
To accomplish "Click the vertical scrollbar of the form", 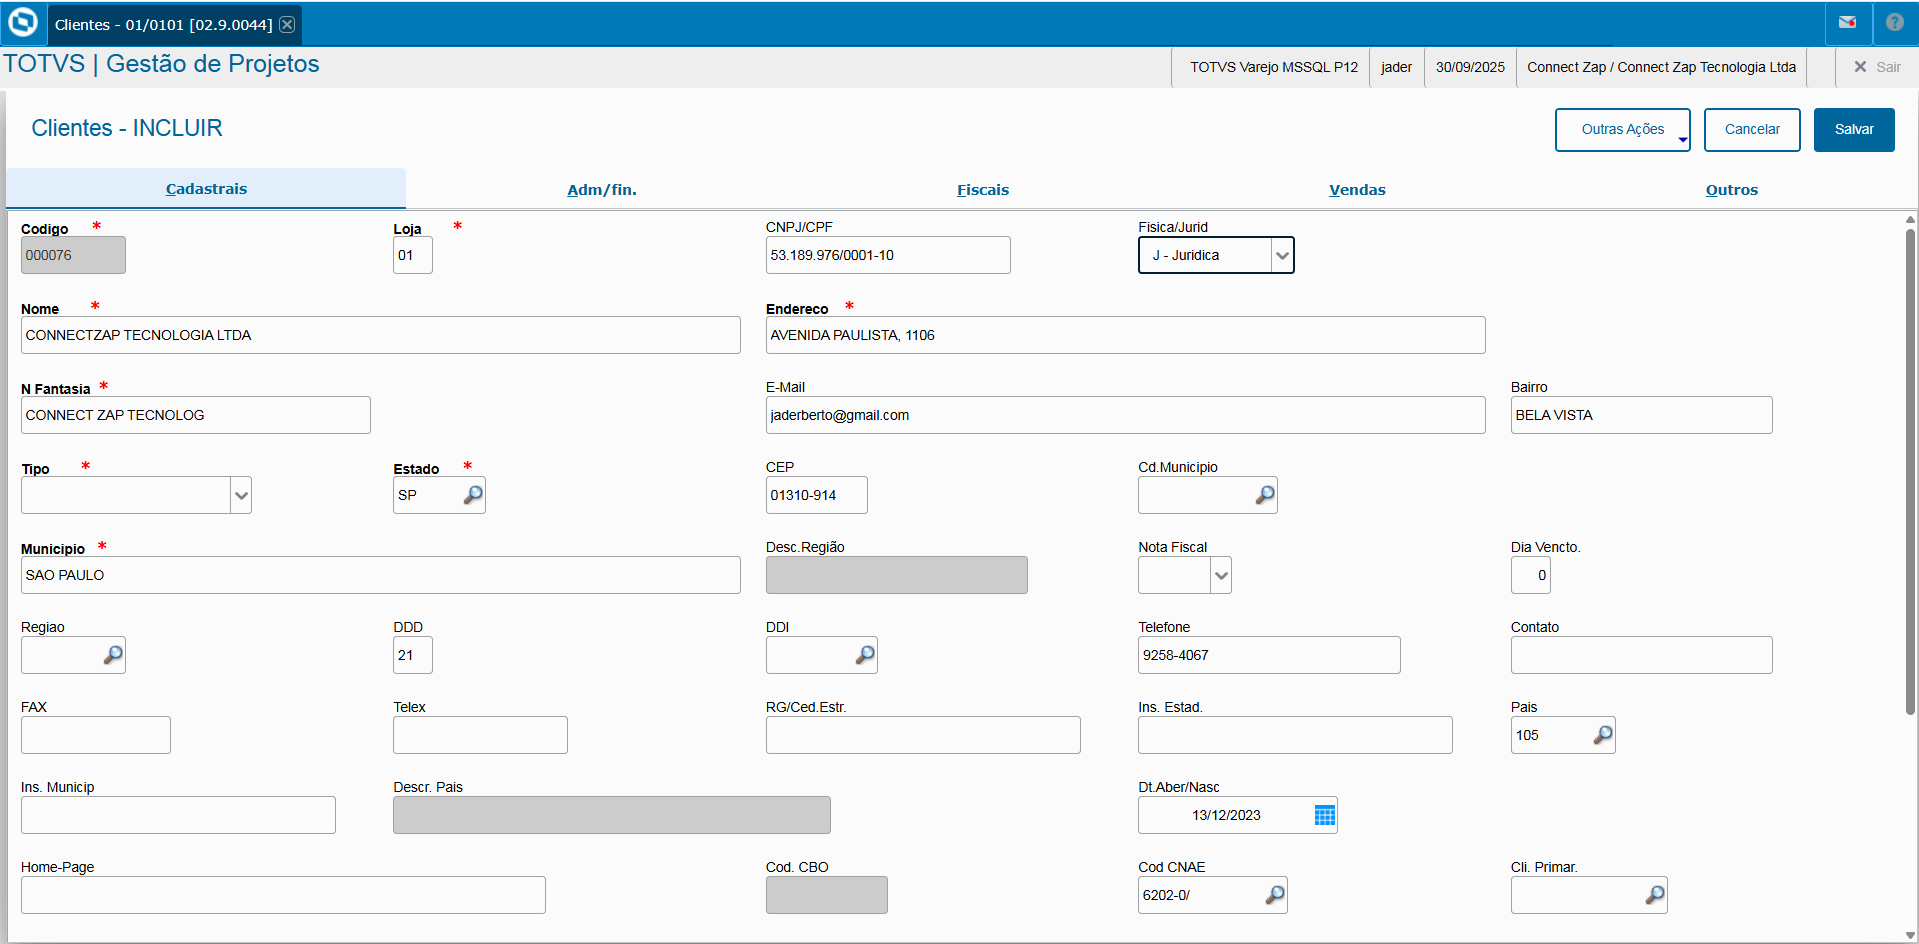I will [x=1909, y=470].
